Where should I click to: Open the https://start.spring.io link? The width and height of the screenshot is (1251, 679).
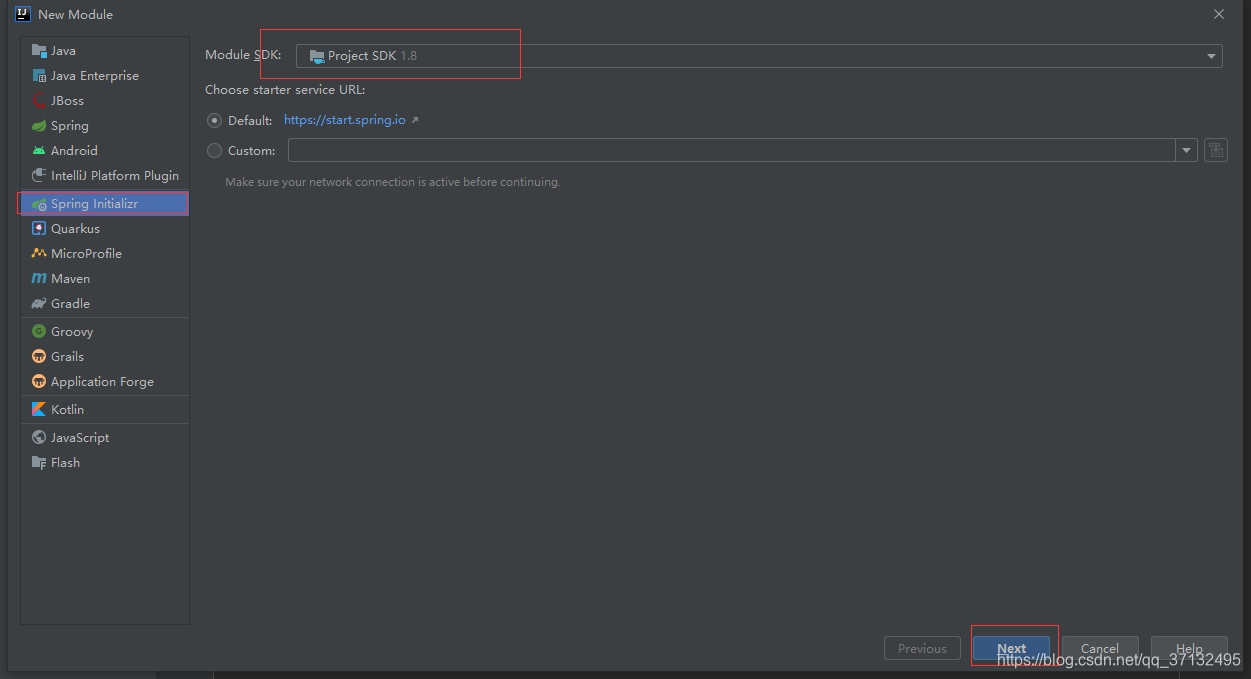(345, 120)
